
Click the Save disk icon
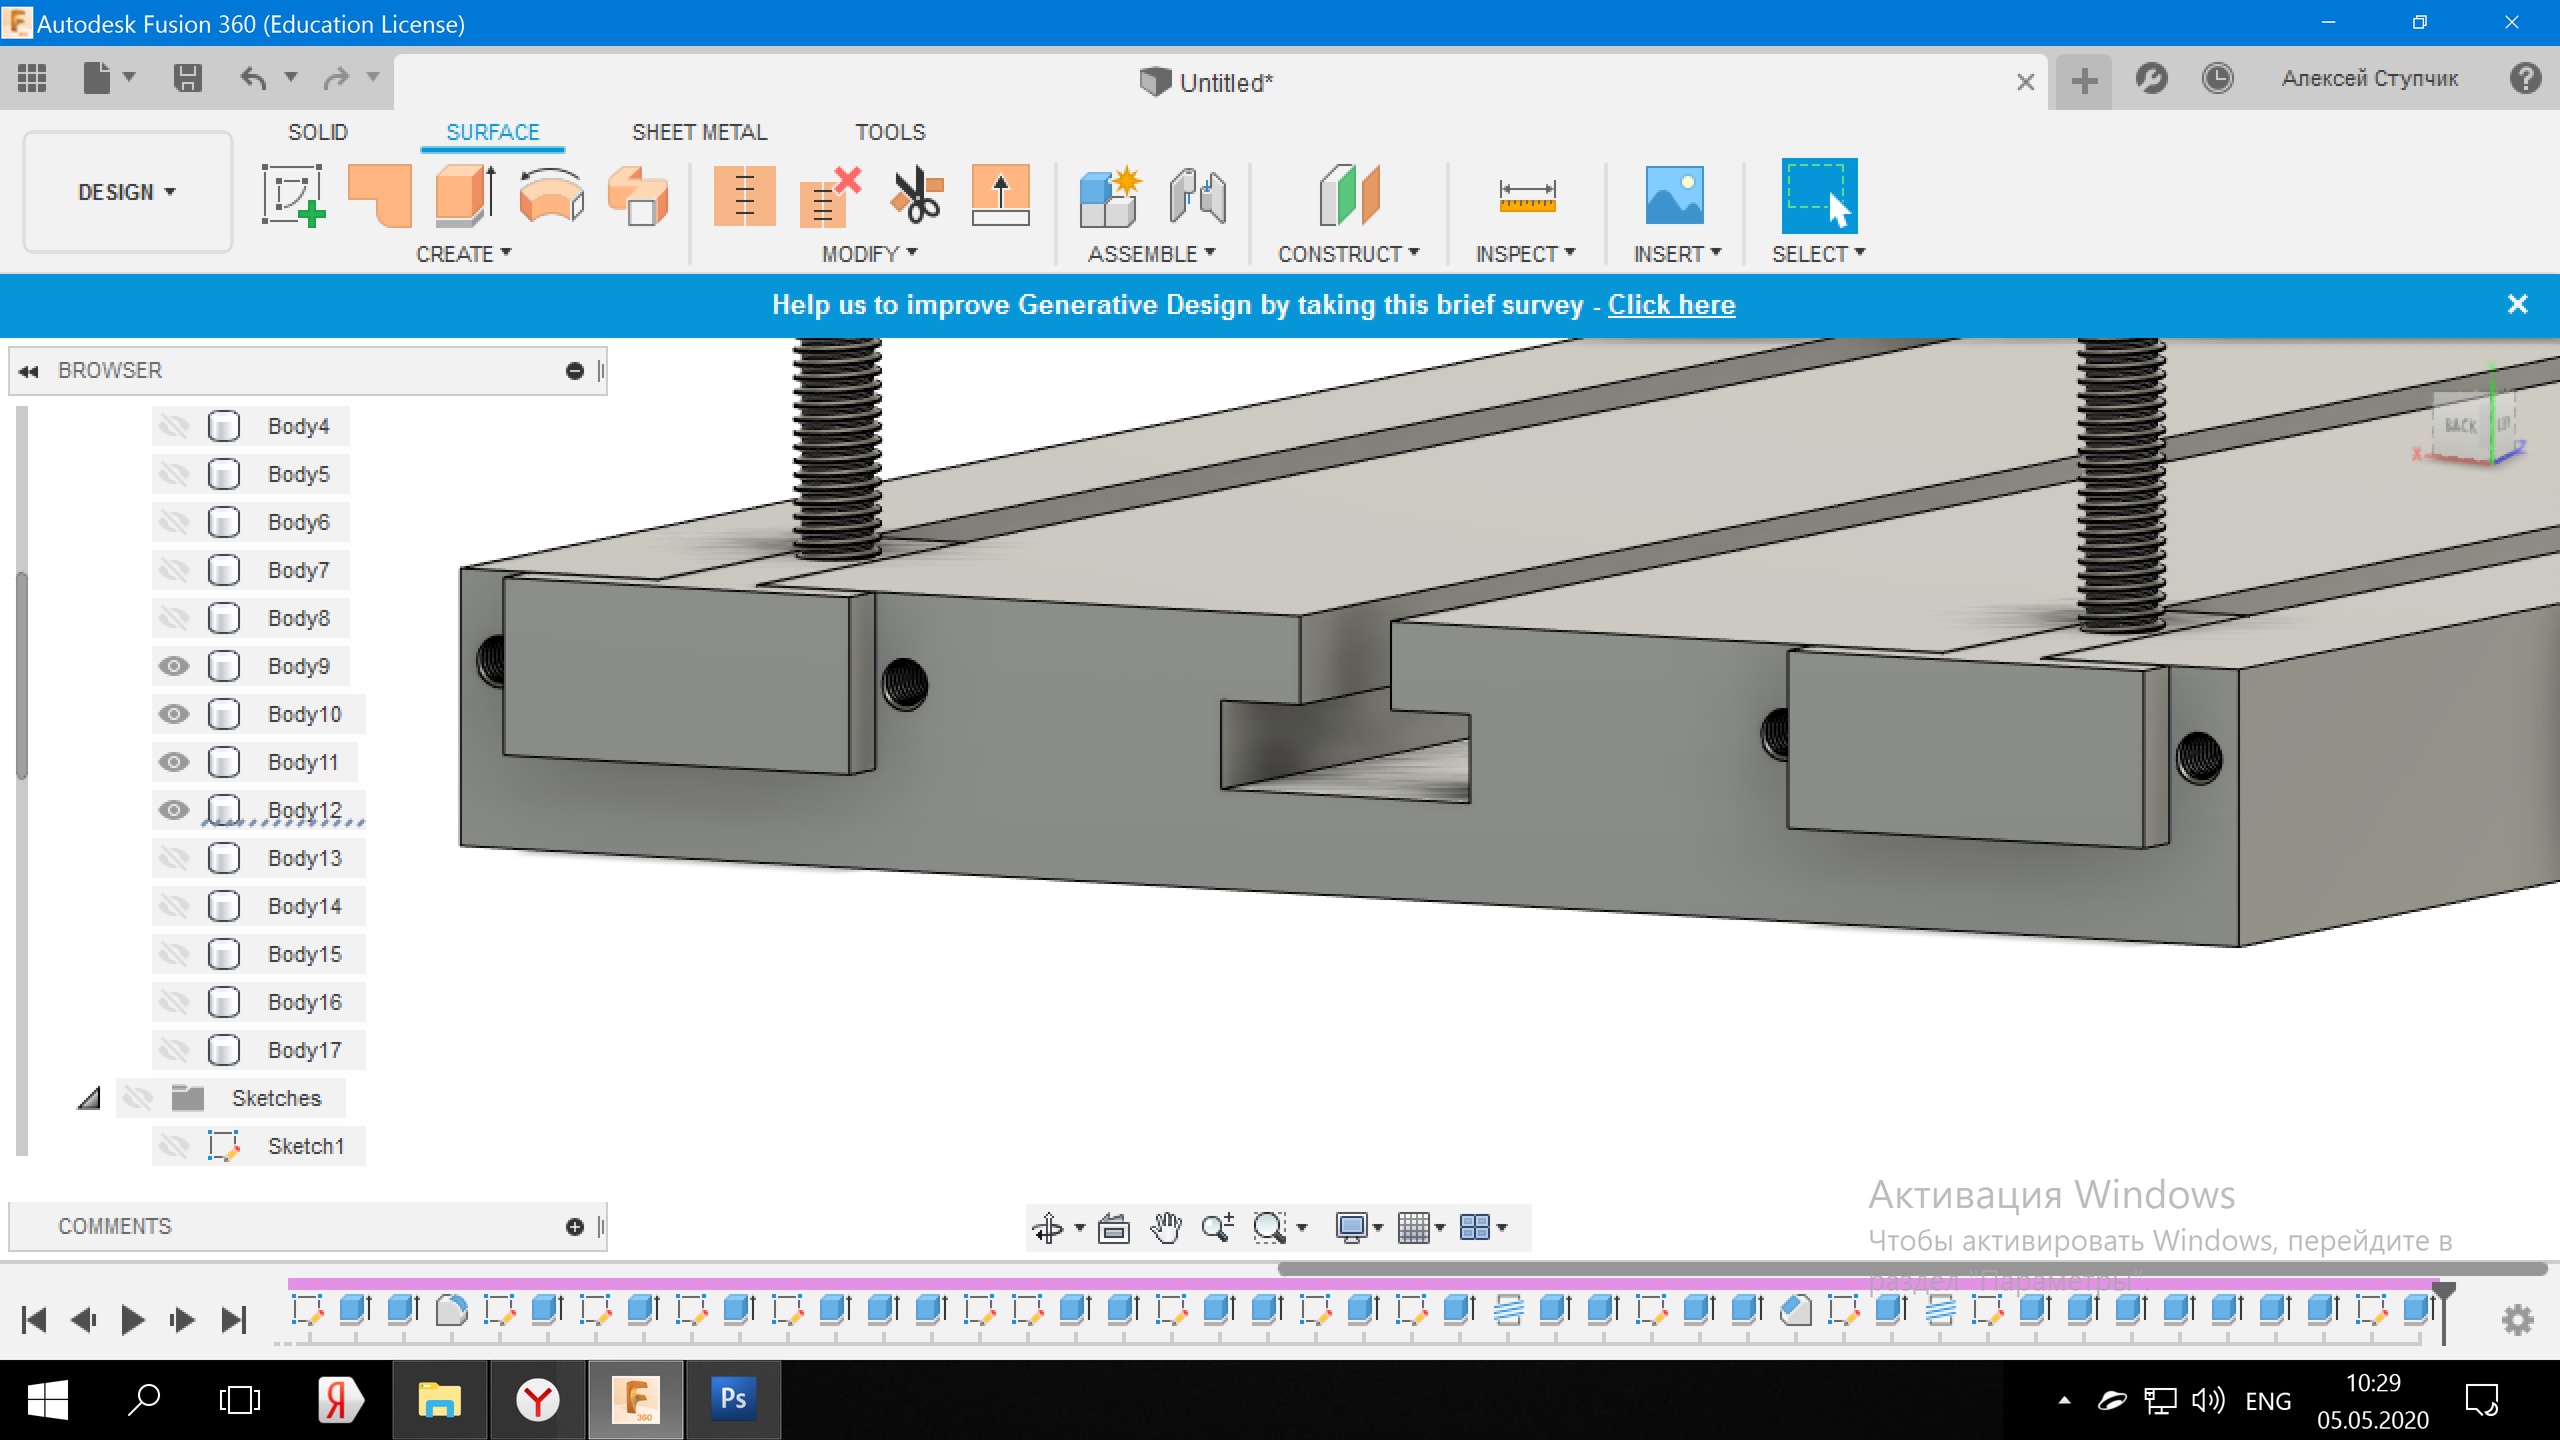click(188, 78)
